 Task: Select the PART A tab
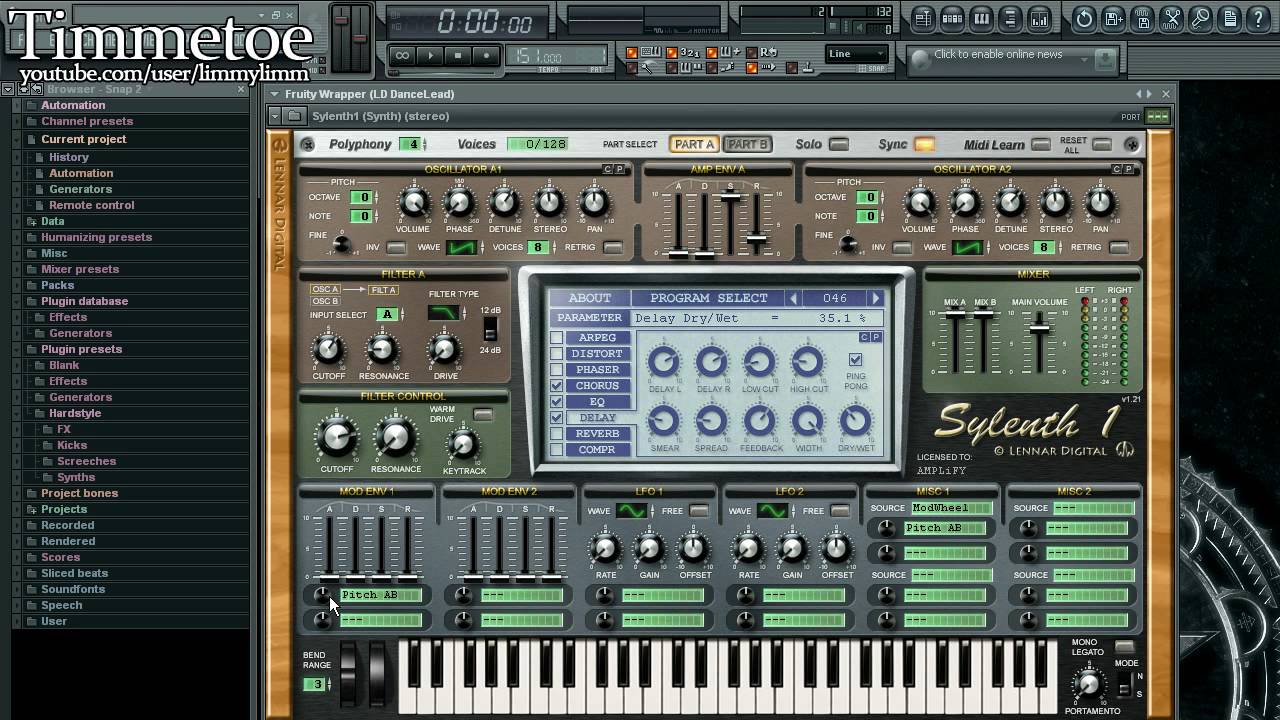pyautogui.click(x=694, y=145)
